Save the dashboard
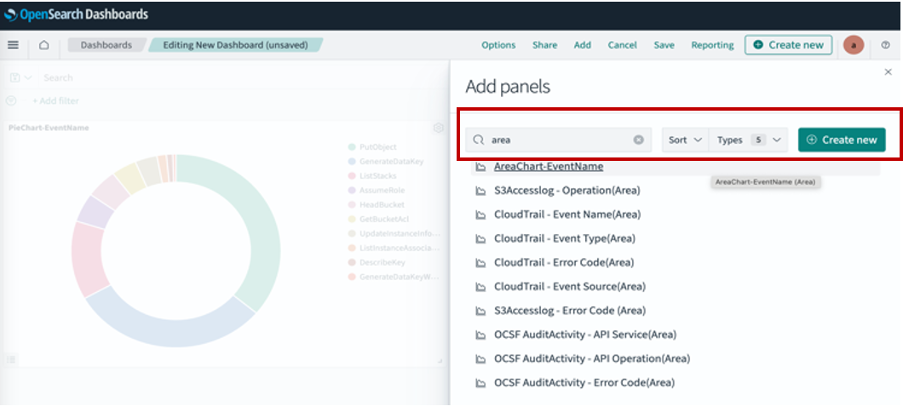Screen dimensions: 904x412 pos(664,45)
